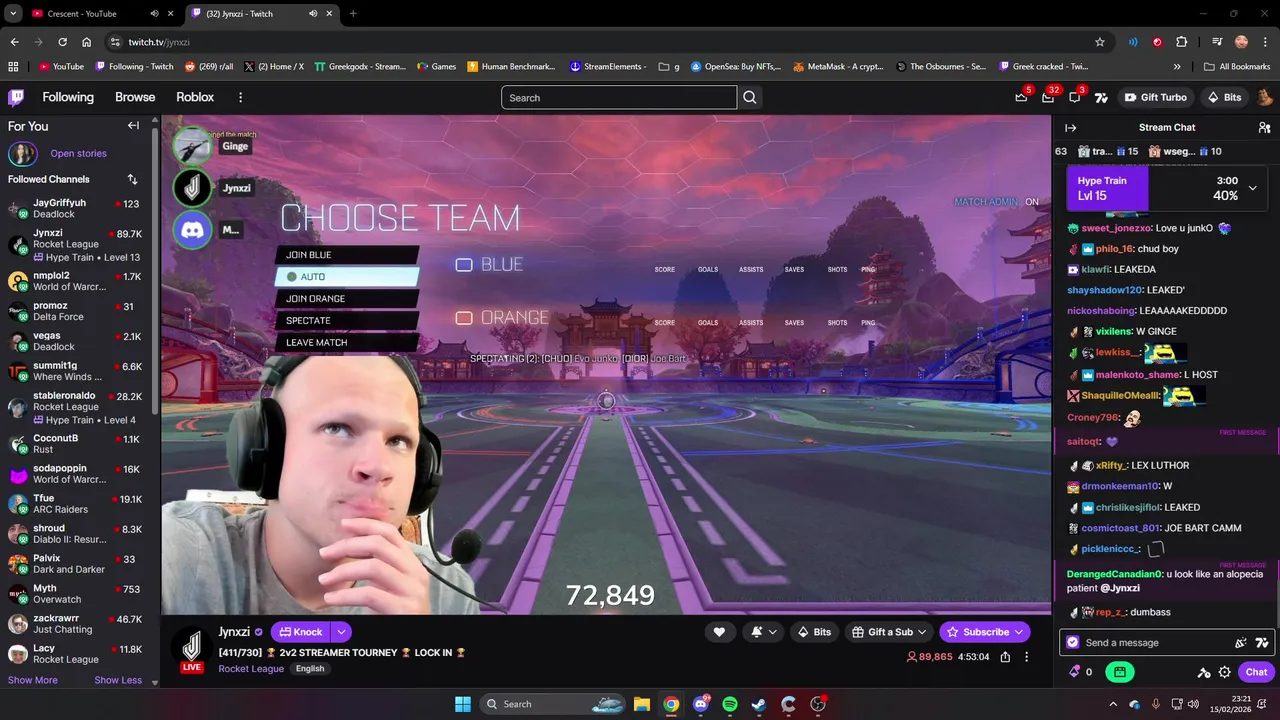Open celebration party popper icon in chat box
The image size is (1280, 720).
pyautogui.click(x=1241, y=643)
